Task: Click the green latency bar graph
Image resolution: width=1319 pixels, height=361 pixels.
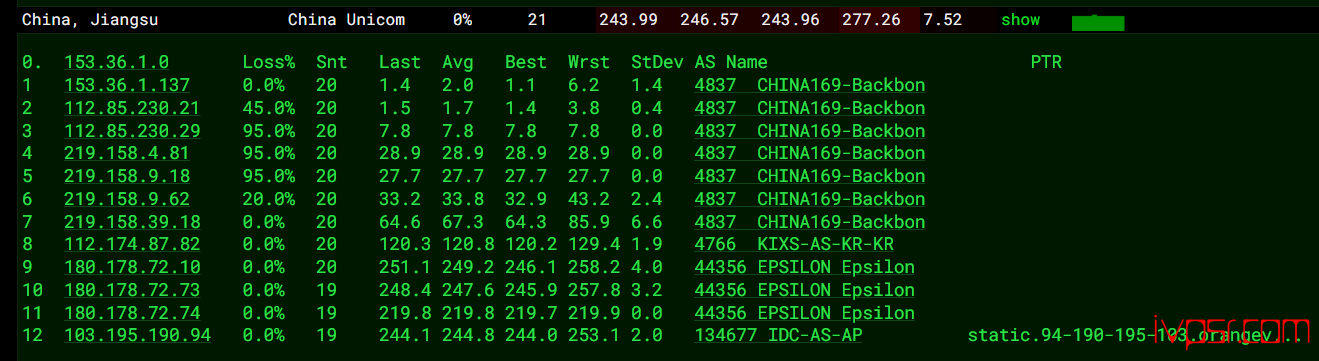Action: click(x=1098, y=23)
